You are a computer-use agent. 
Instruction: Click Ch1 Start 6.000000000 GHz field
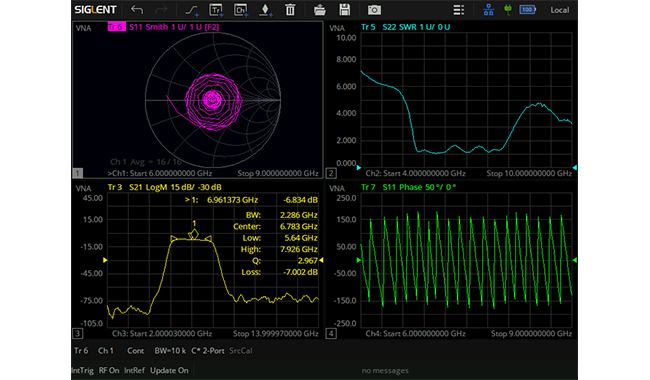tap(160, 173)
